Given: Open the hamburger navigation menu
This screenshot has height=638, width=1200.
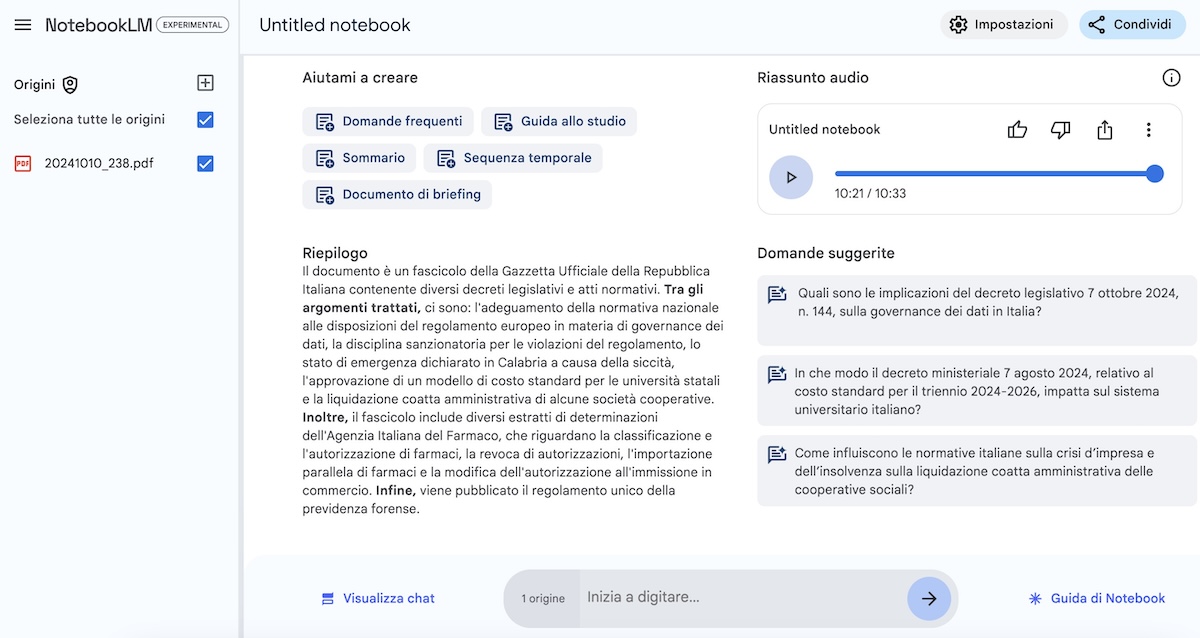Looking at the screenshot, I should pos(23,25).
